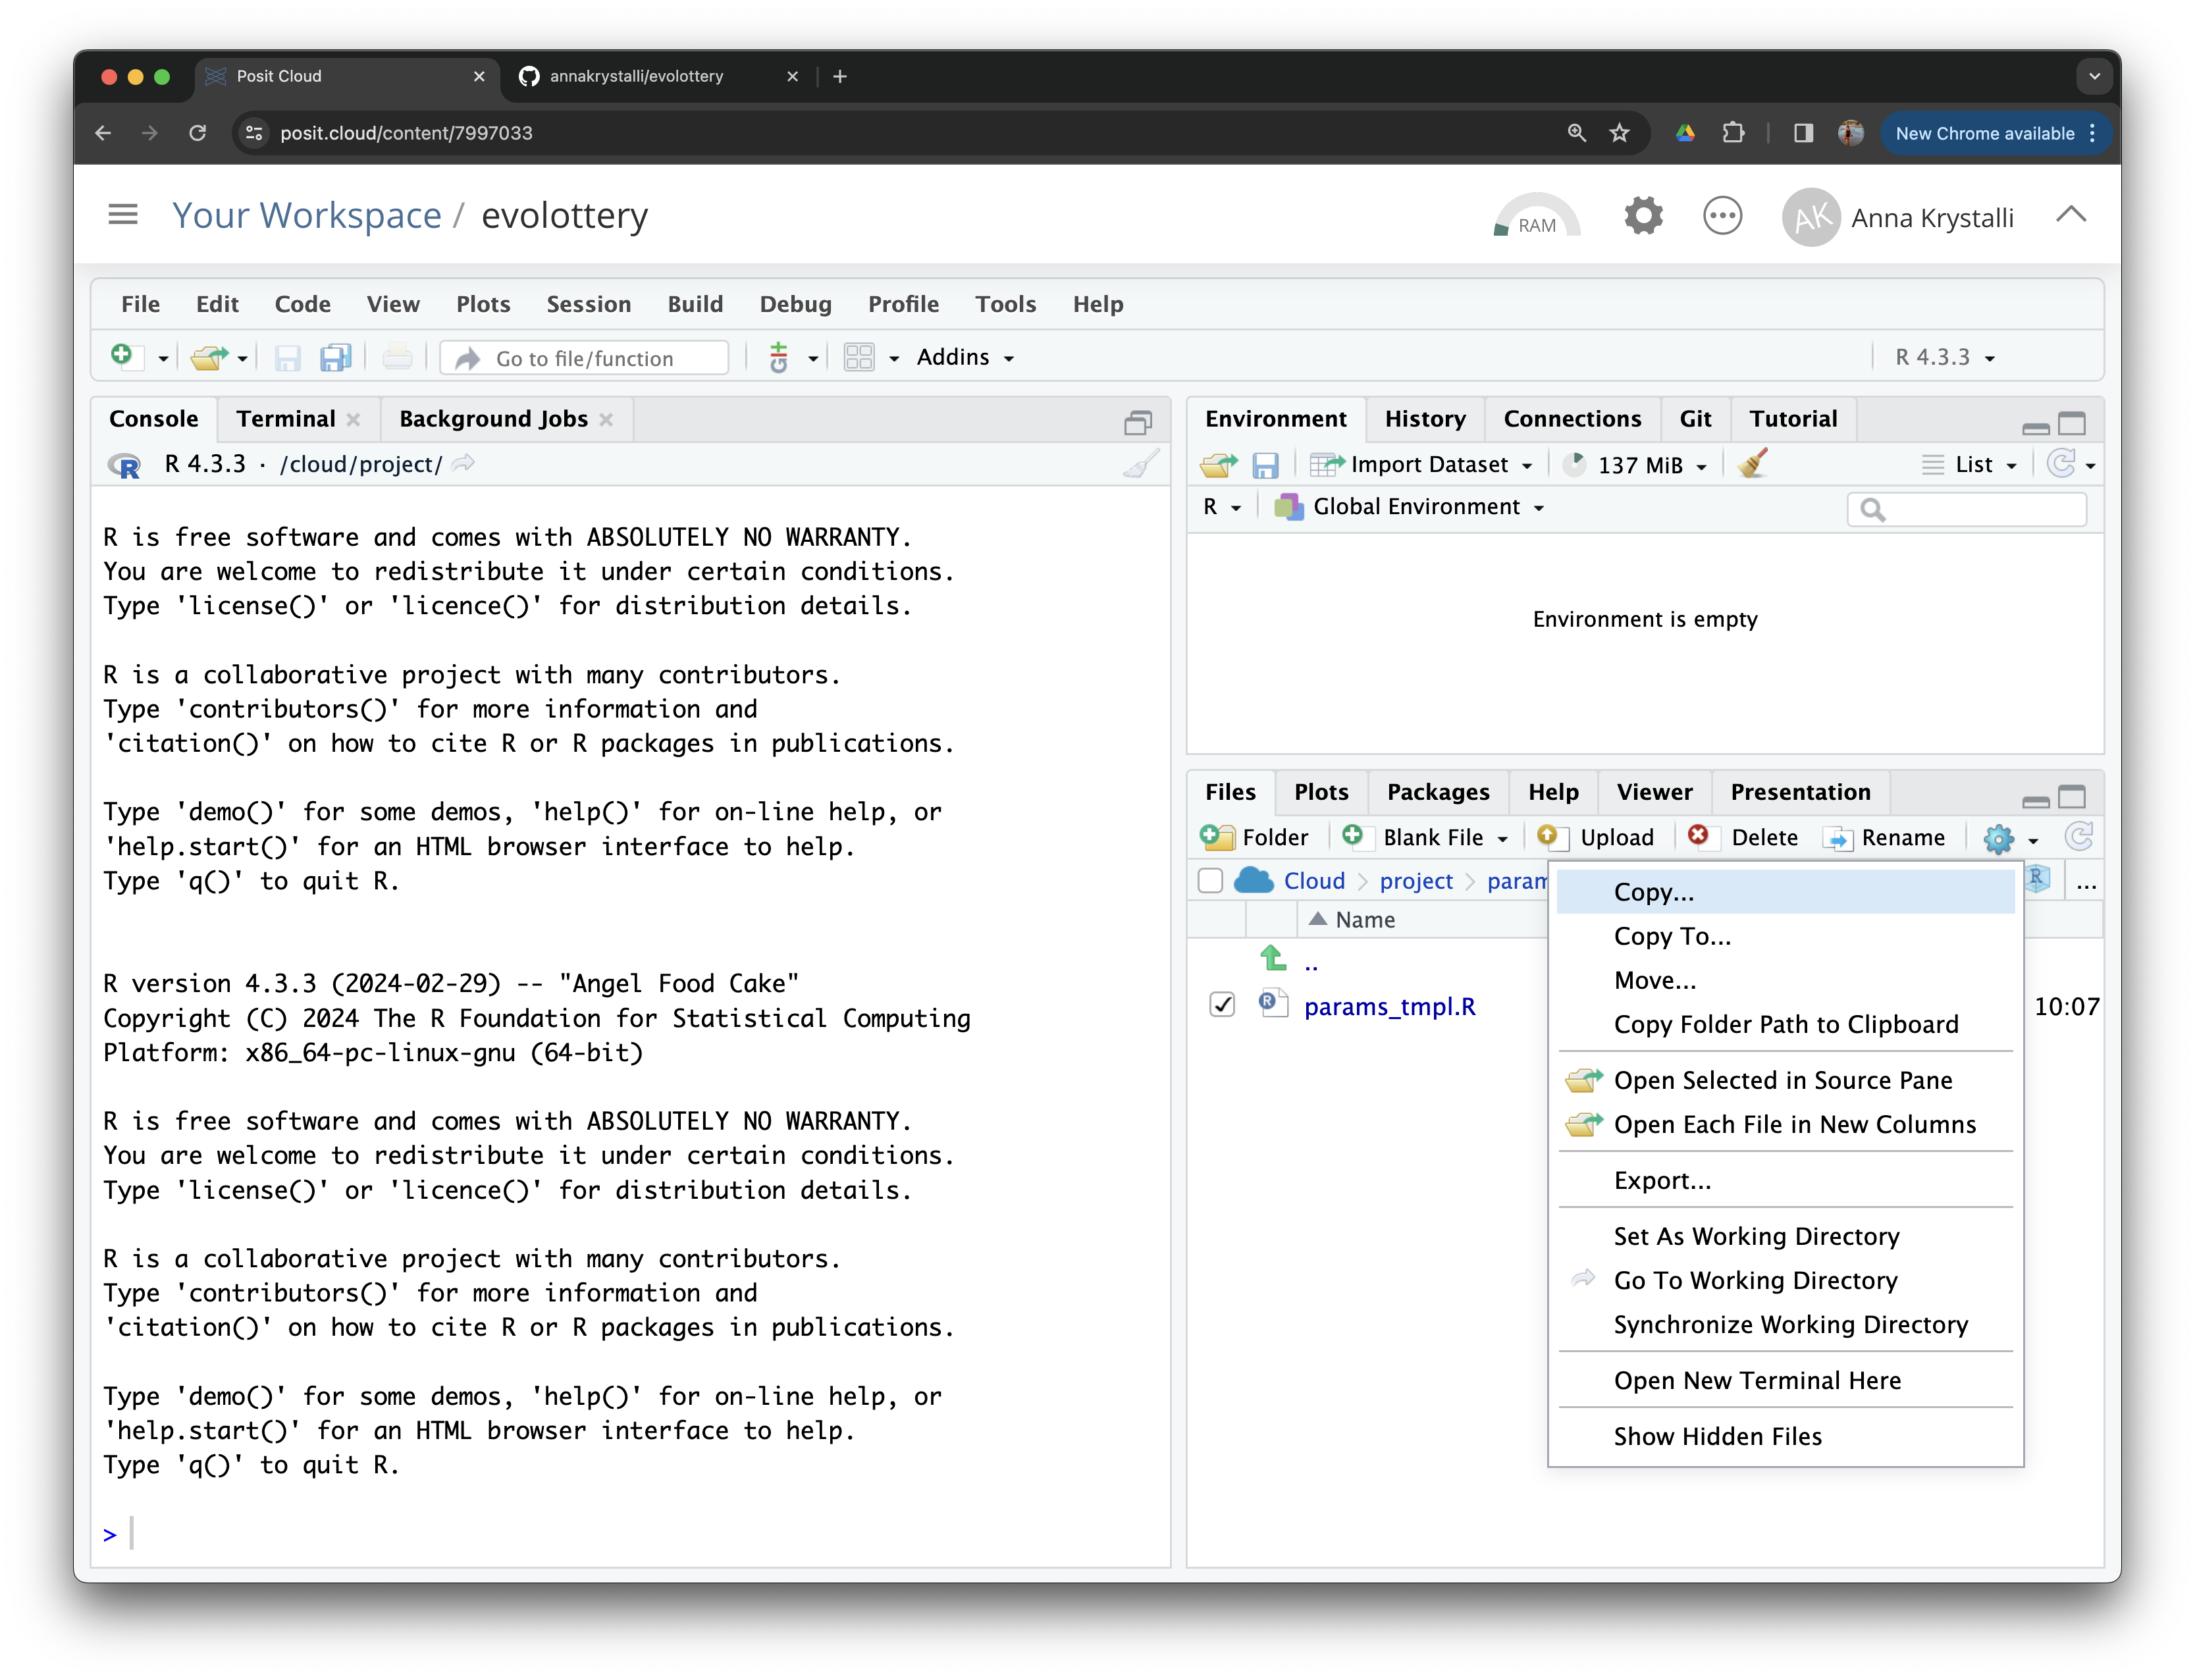Select Copy... in the context menu
This screenshot has width=2195, height=1680.
[1786, 891]
